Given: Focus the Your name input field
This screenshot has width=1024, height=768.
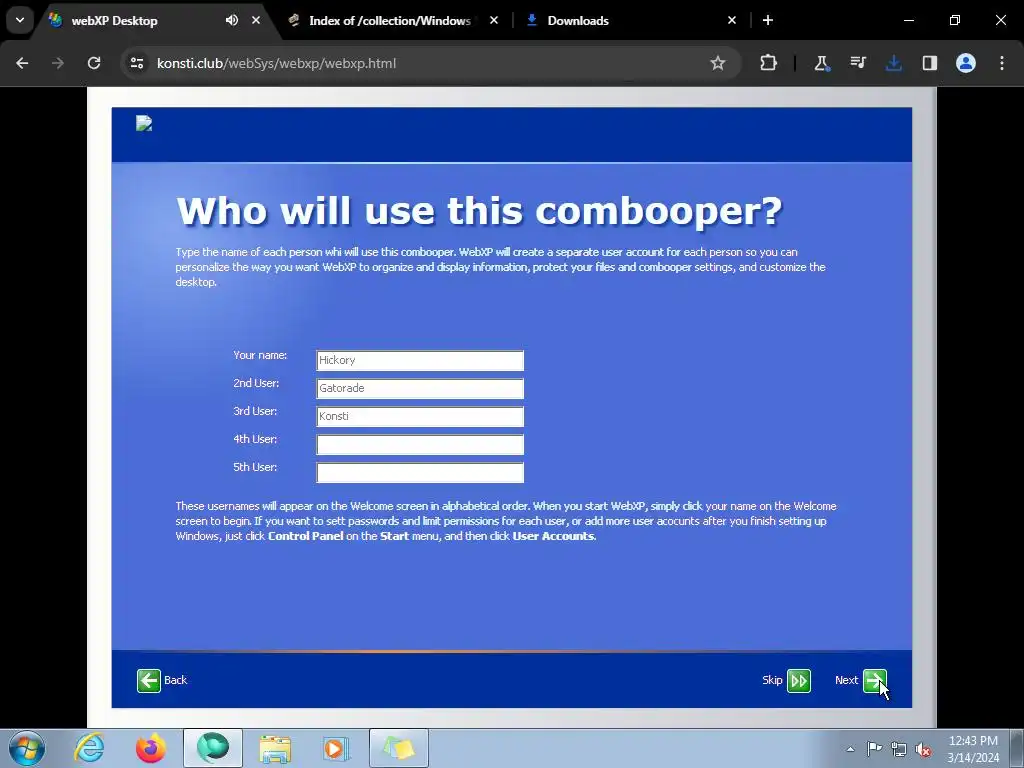Looking at the screenshot, I should 420,360.
